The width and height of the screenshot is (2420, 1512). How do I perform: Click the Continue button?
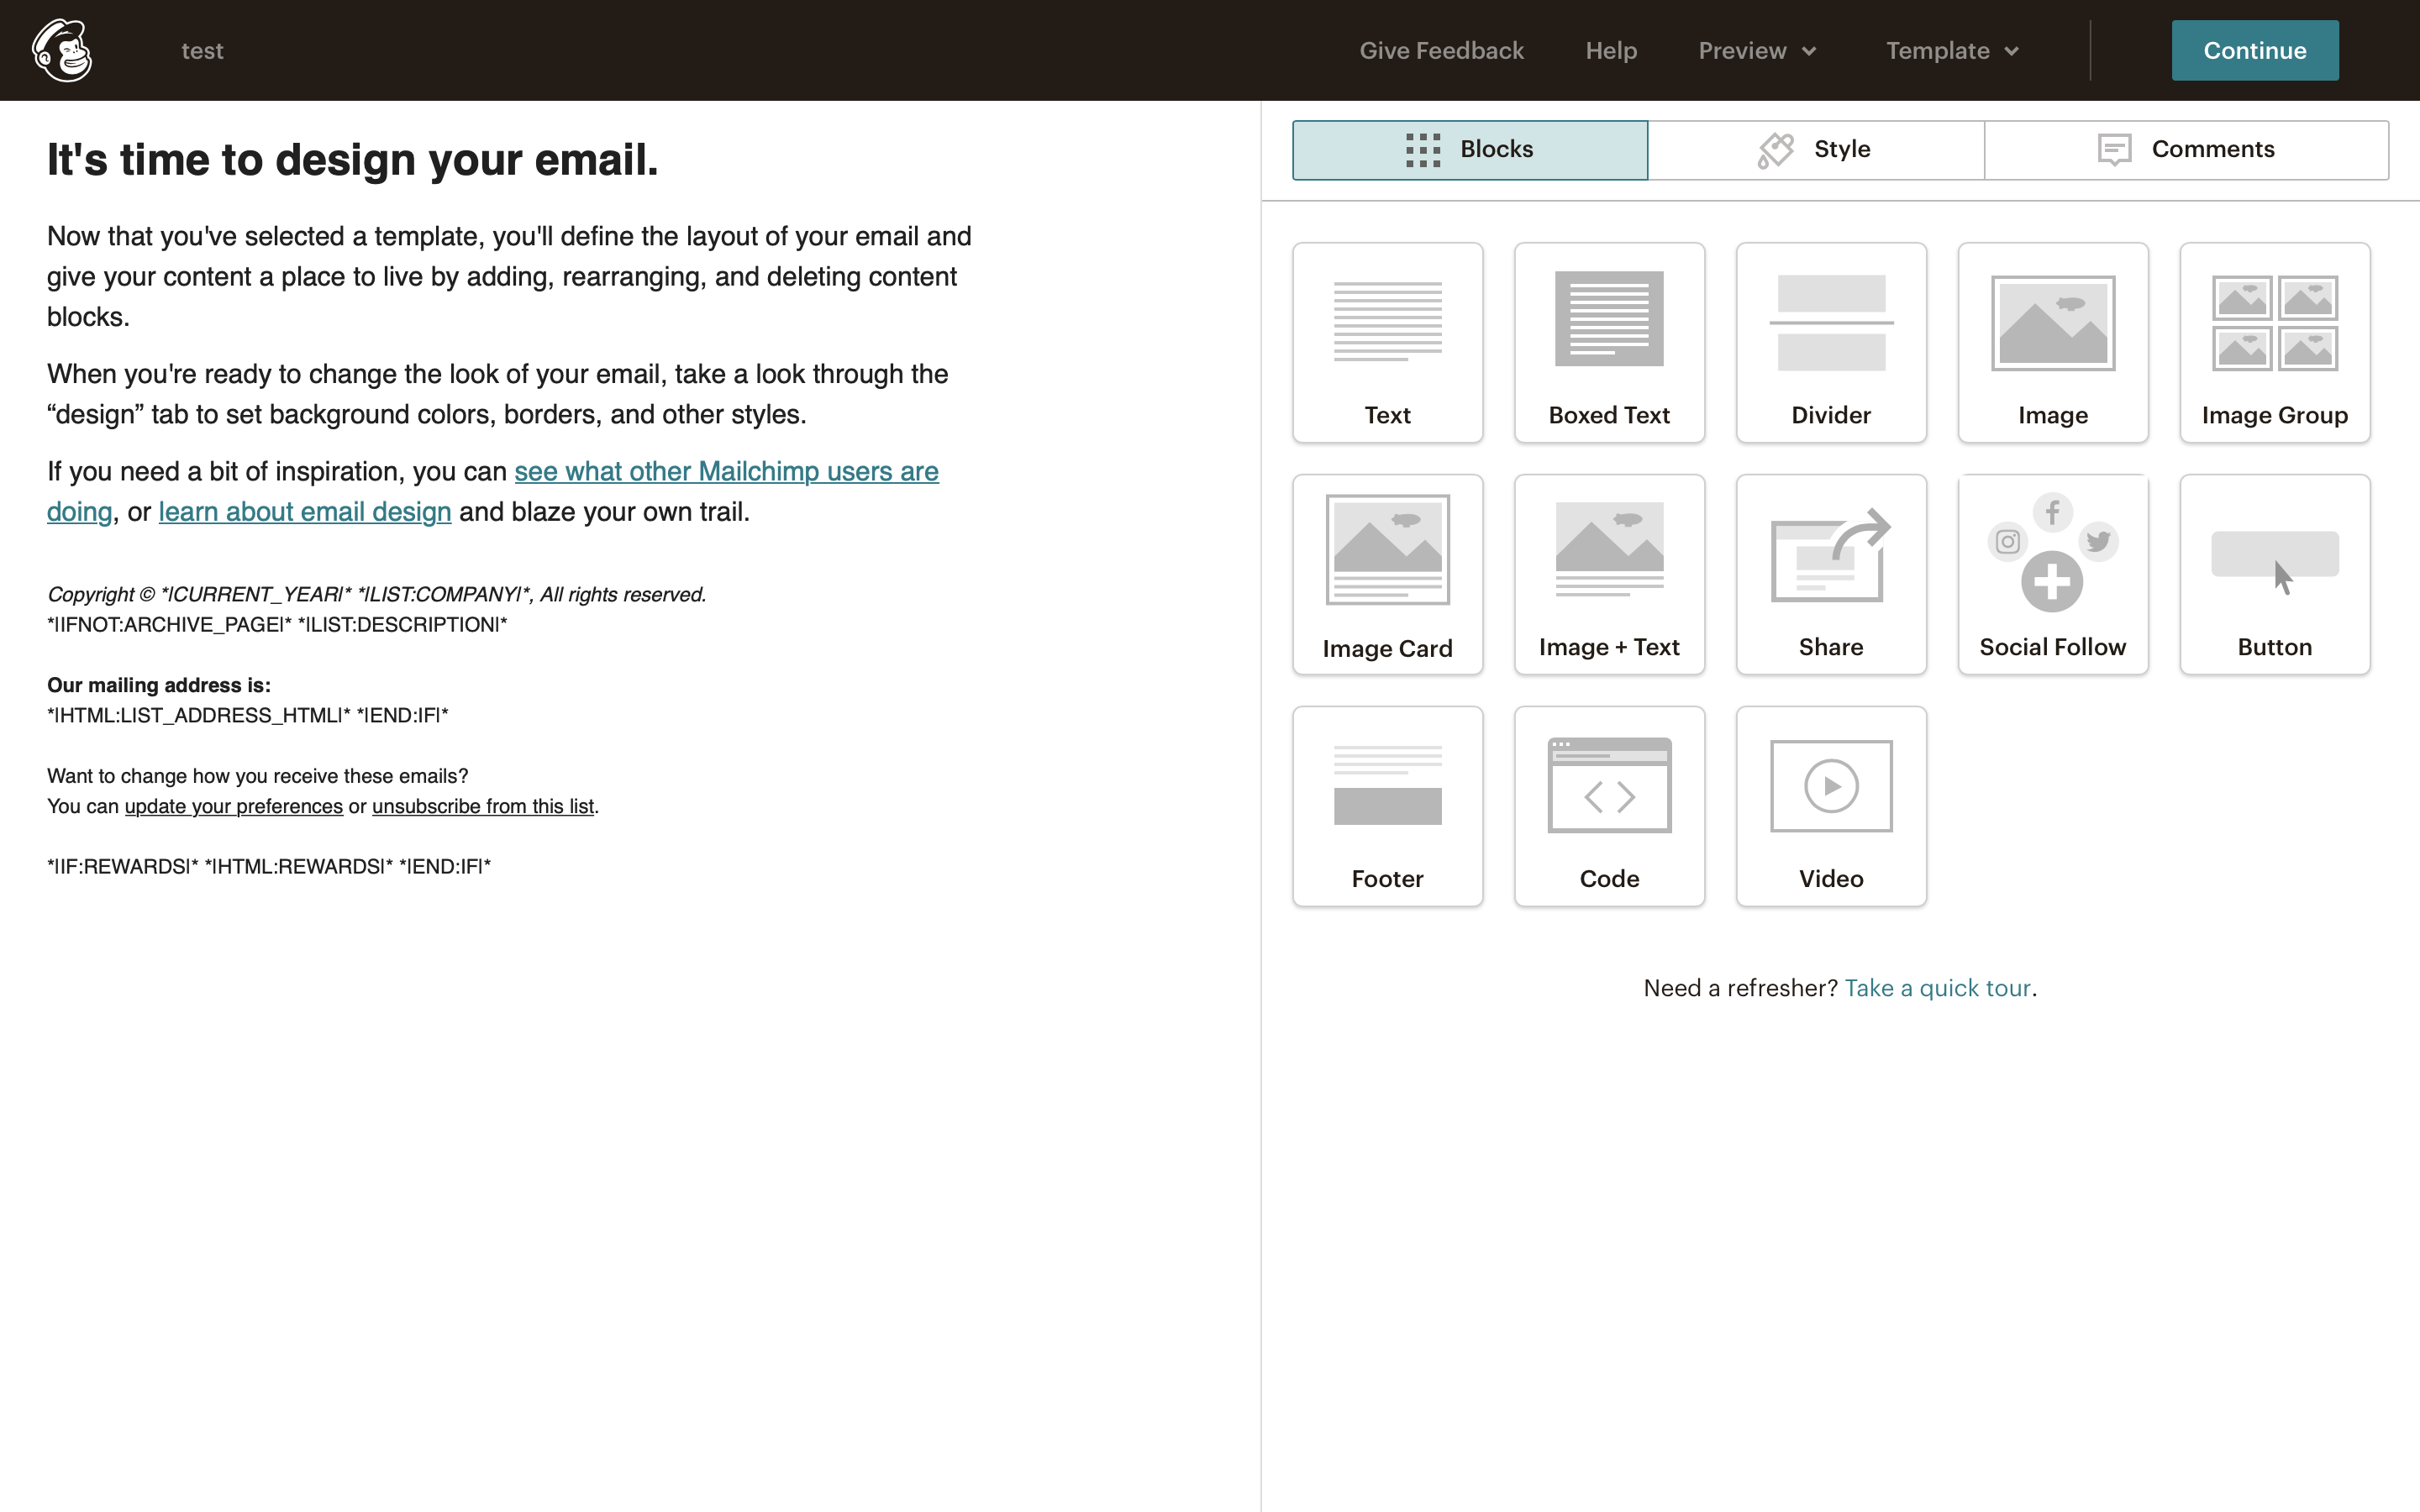2254,51
